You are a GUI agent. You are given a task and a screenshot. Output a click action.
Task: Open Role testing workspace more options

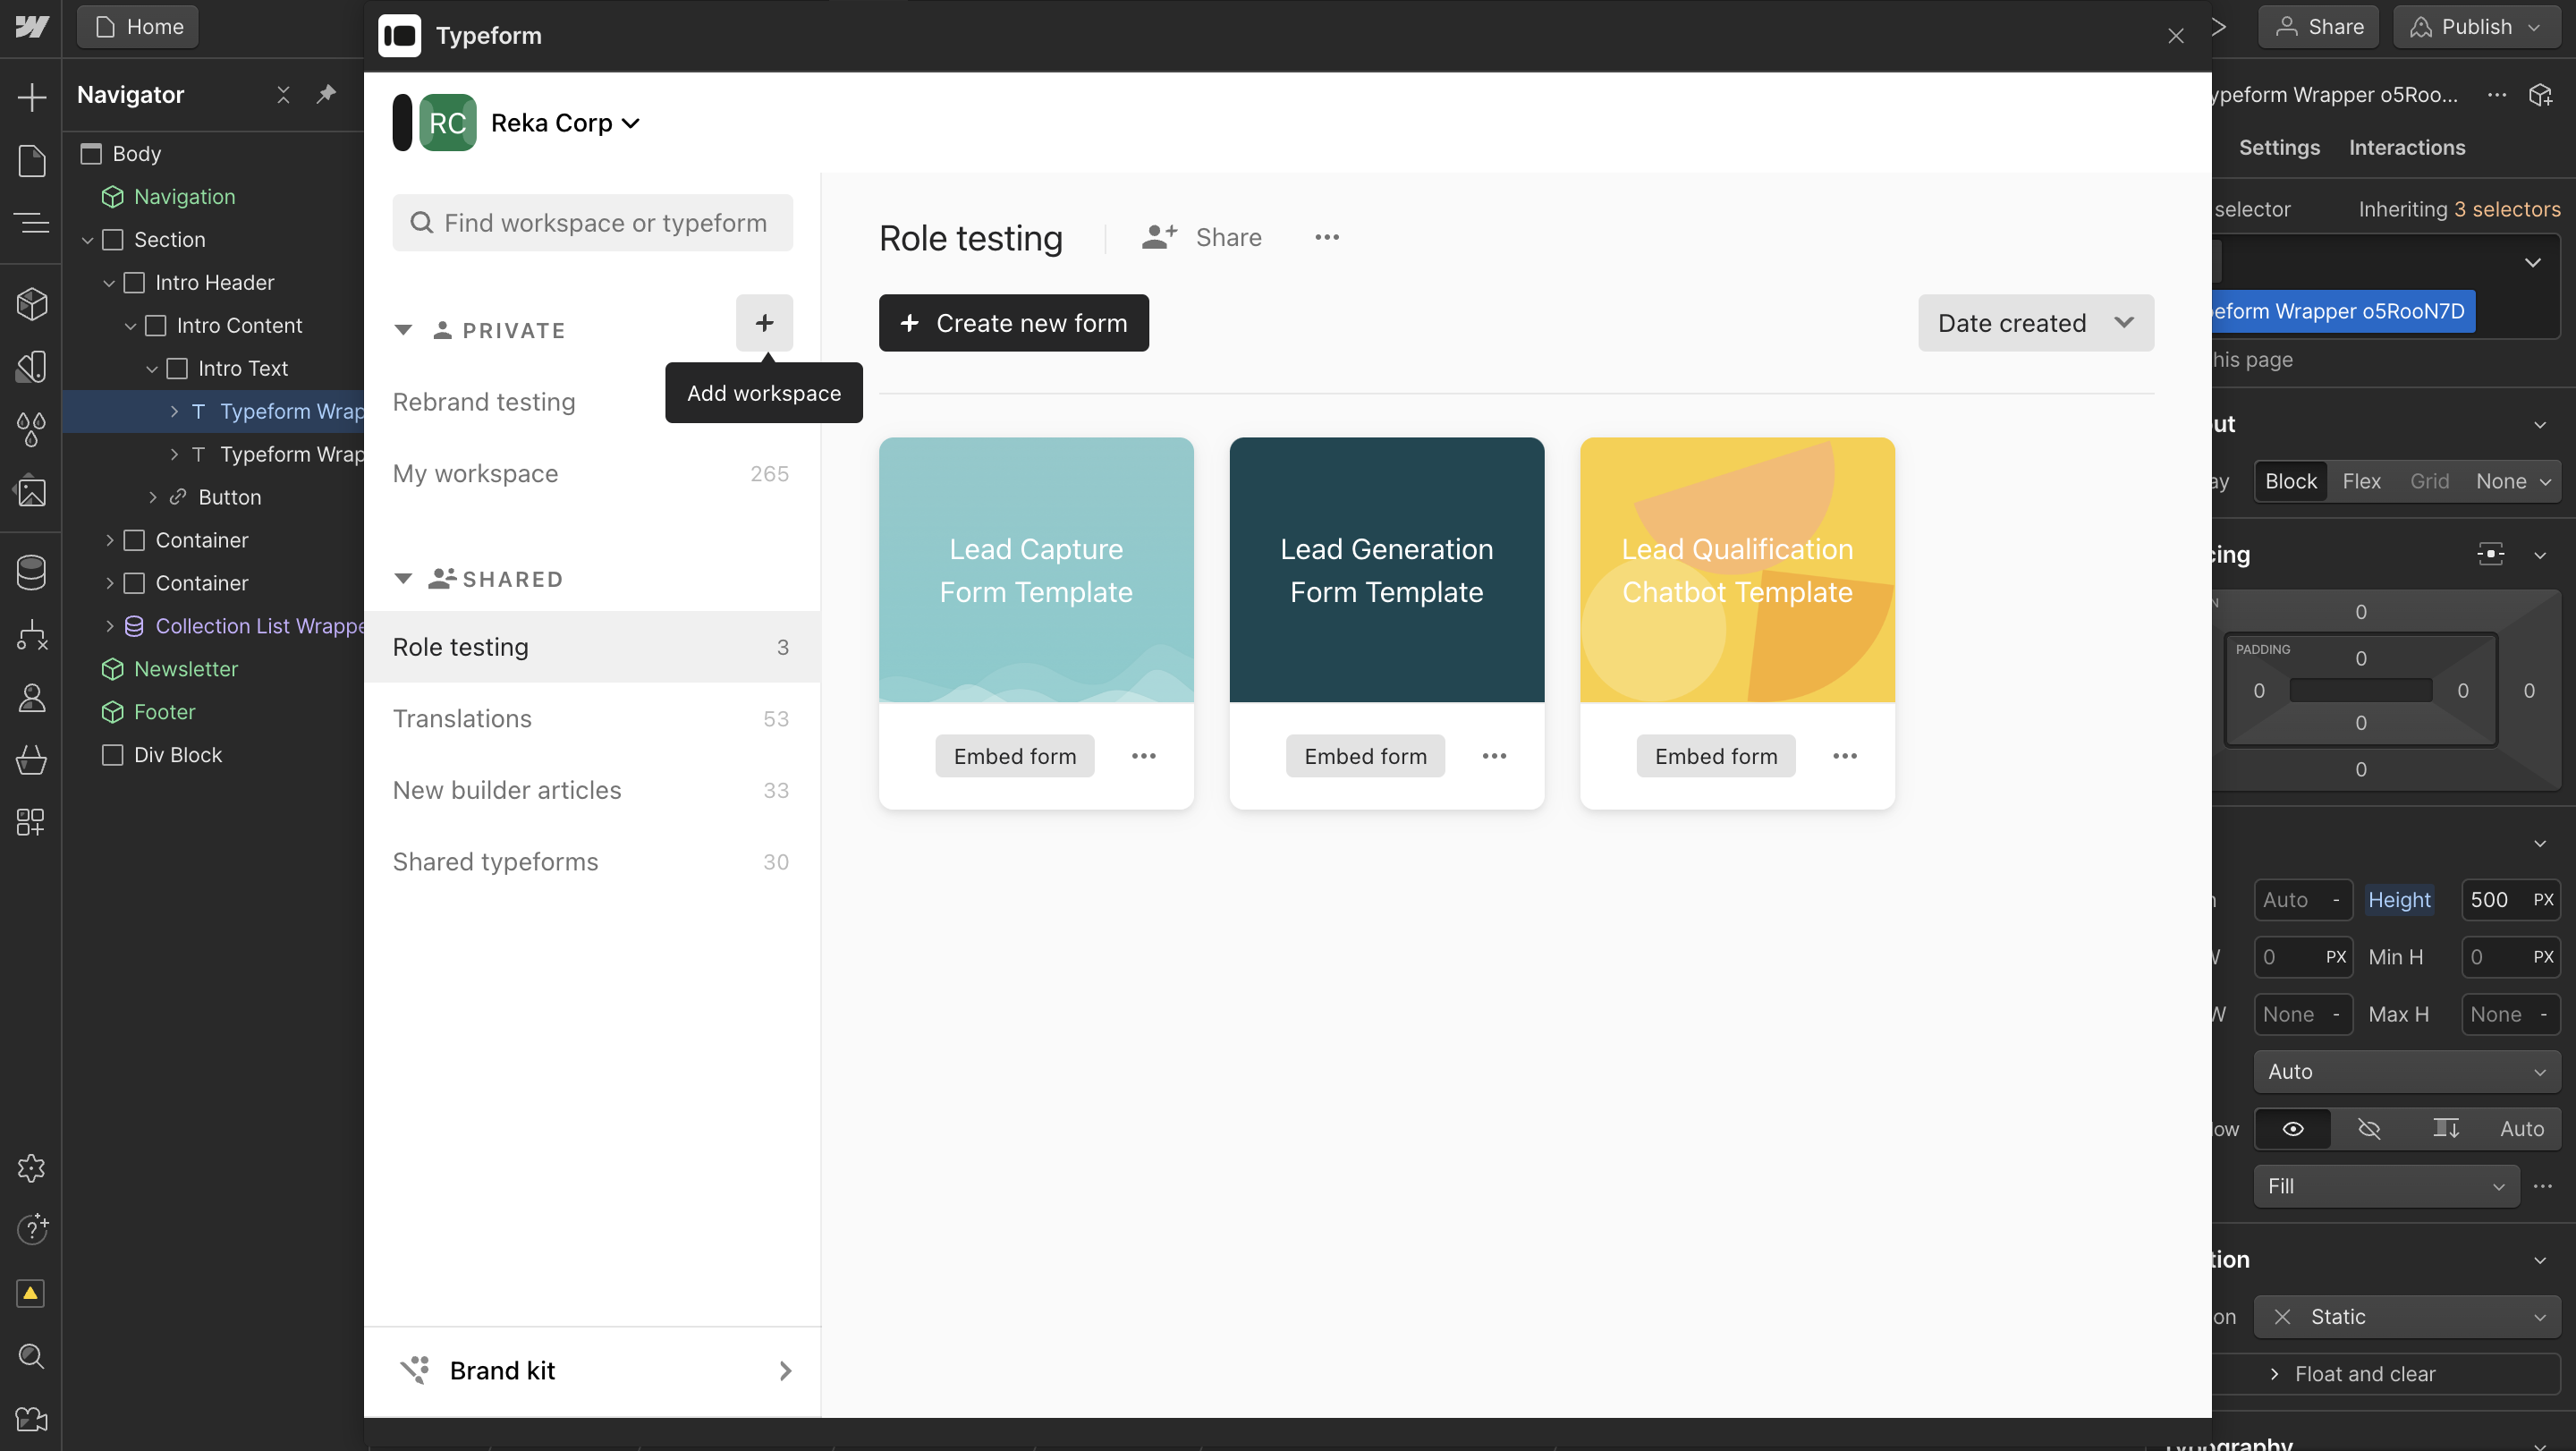[x=1327, y=237]
